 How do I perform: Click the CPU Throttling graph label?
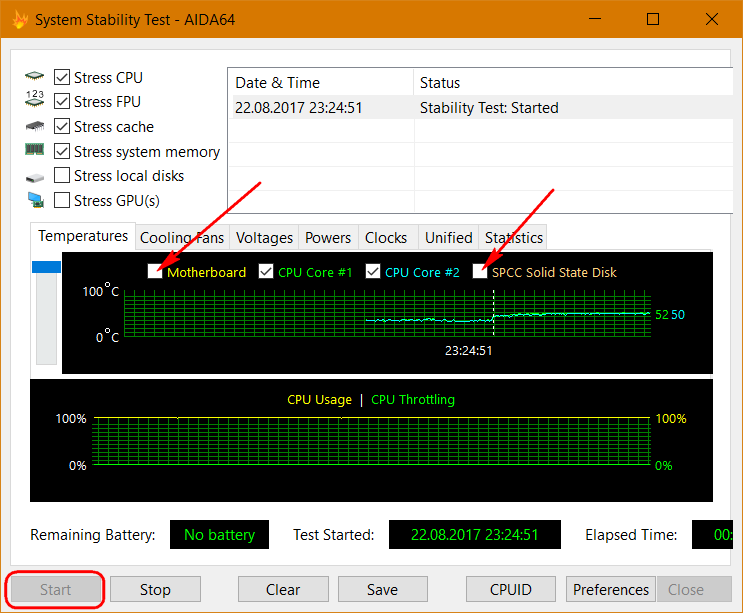413,400
